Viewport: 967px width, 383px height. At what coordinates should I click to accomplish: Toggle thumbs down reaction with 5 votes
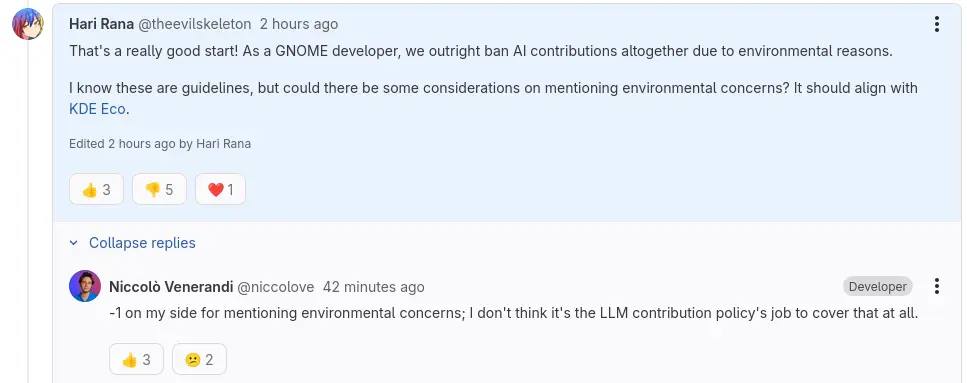[x=159, y=189]
